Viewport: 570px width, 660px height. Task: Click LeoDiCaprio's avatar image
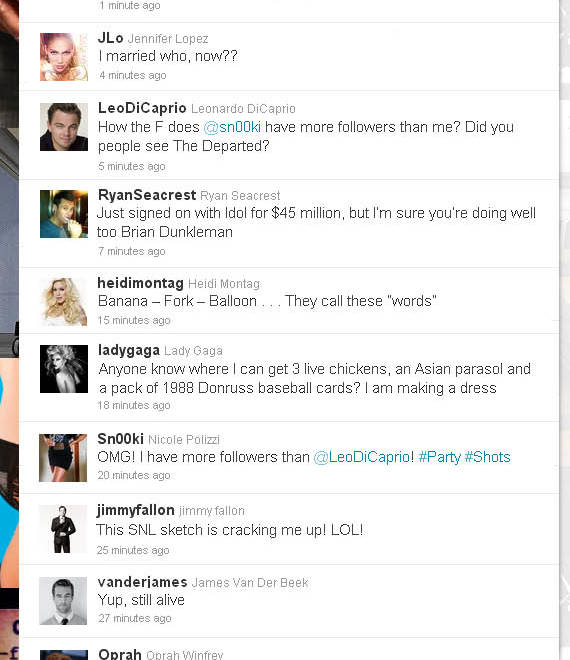(x=64, y=127)
